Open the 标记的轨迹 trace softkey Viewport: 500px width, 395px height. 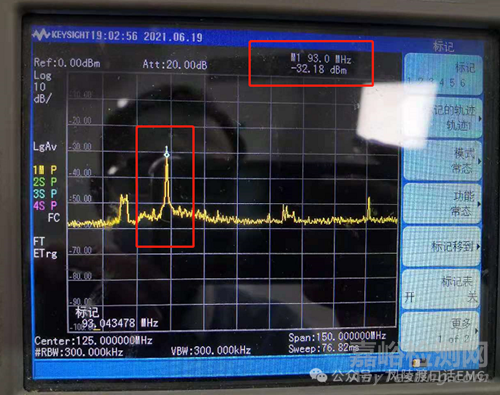(x=443, y=118)
